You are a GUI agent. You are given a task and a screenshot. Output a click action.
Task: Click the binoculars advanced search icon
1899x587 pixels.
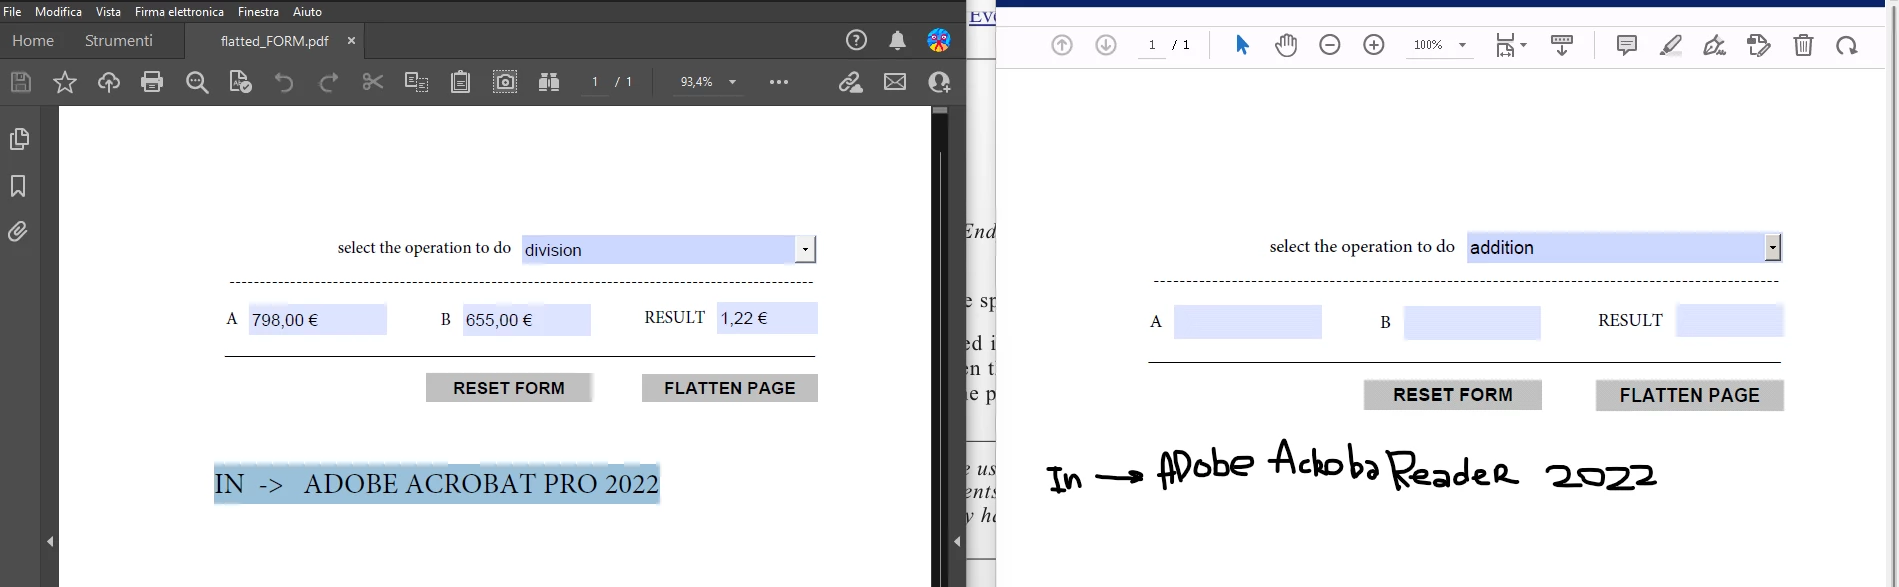tap(549, 82)
